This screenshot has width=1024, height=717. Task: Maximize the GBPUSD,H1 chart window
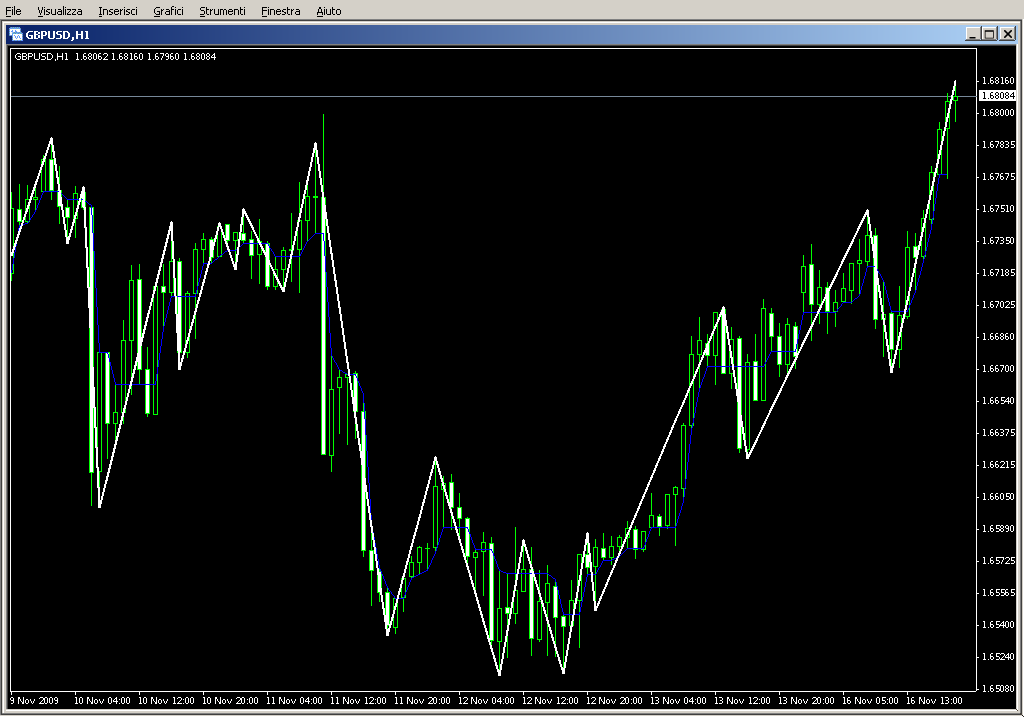pos(989,33)
